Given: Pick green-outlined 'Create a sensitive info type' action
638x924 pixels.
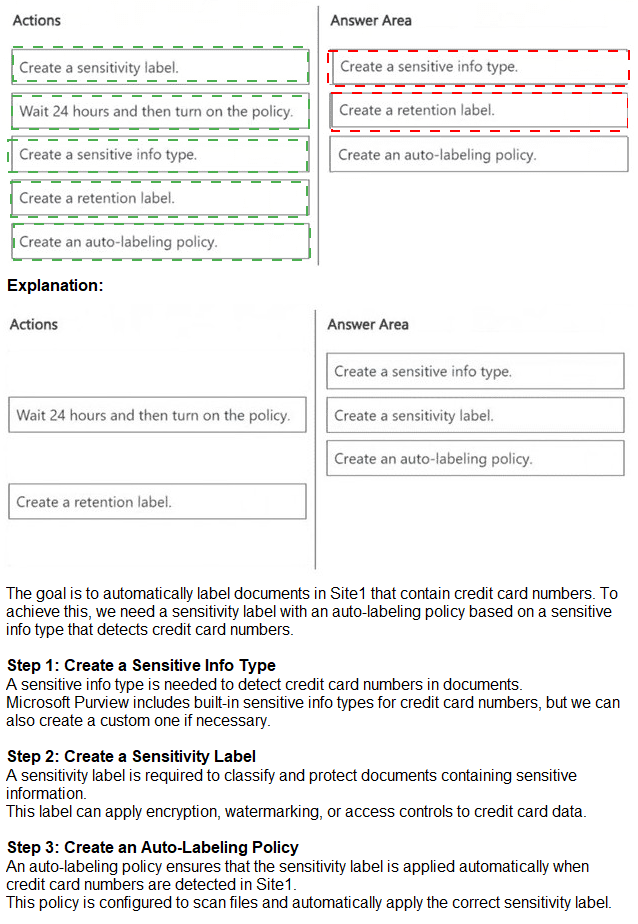Looking at the screenshot, I should (x=160, y=155).
